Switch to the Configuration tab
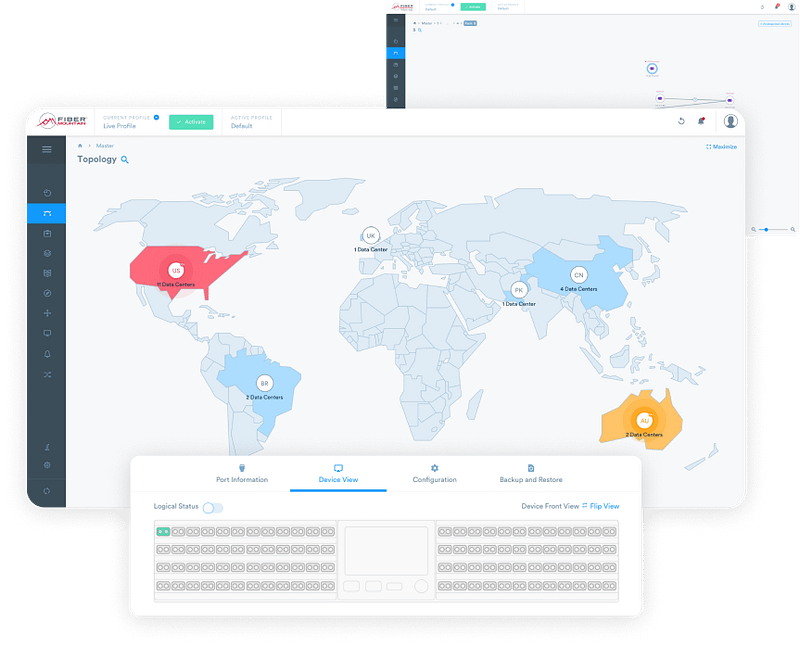 [434, 474]
